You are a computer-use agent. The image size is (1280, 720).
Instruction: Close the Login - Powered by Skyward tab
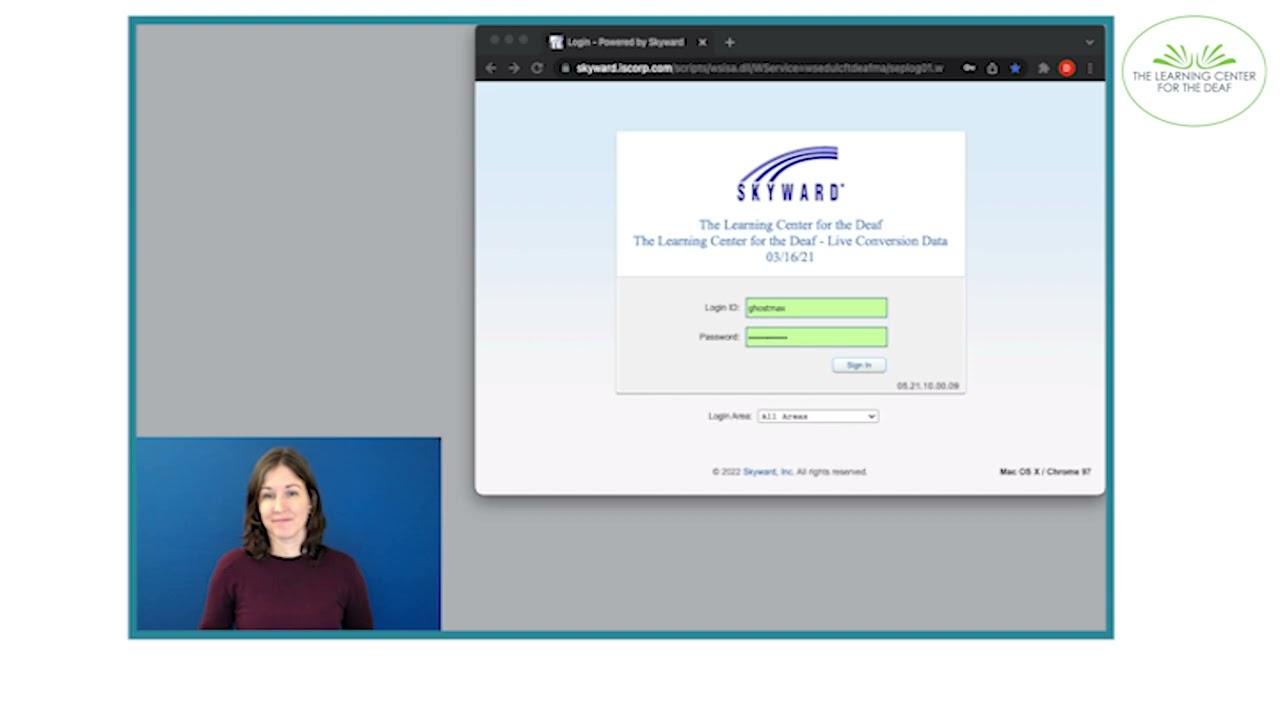tap(702, 42)
